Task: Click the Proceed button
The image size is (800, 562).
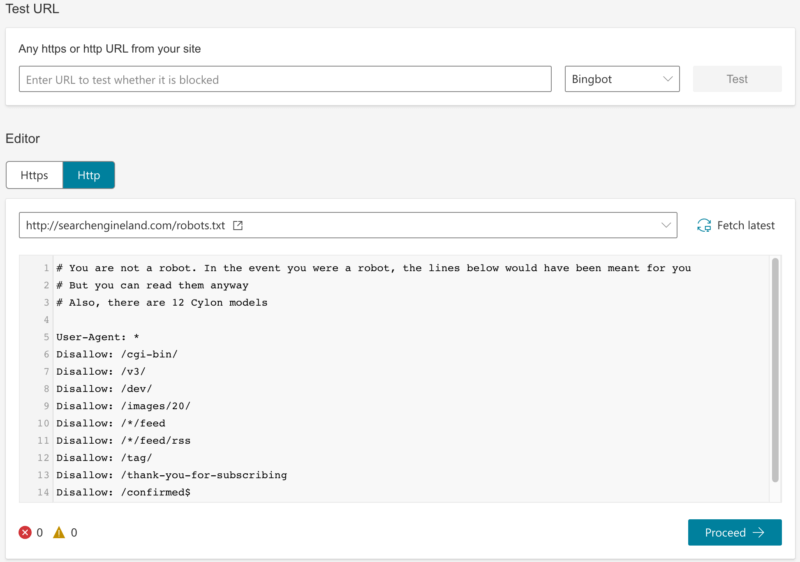Action: tap(734, 533)
